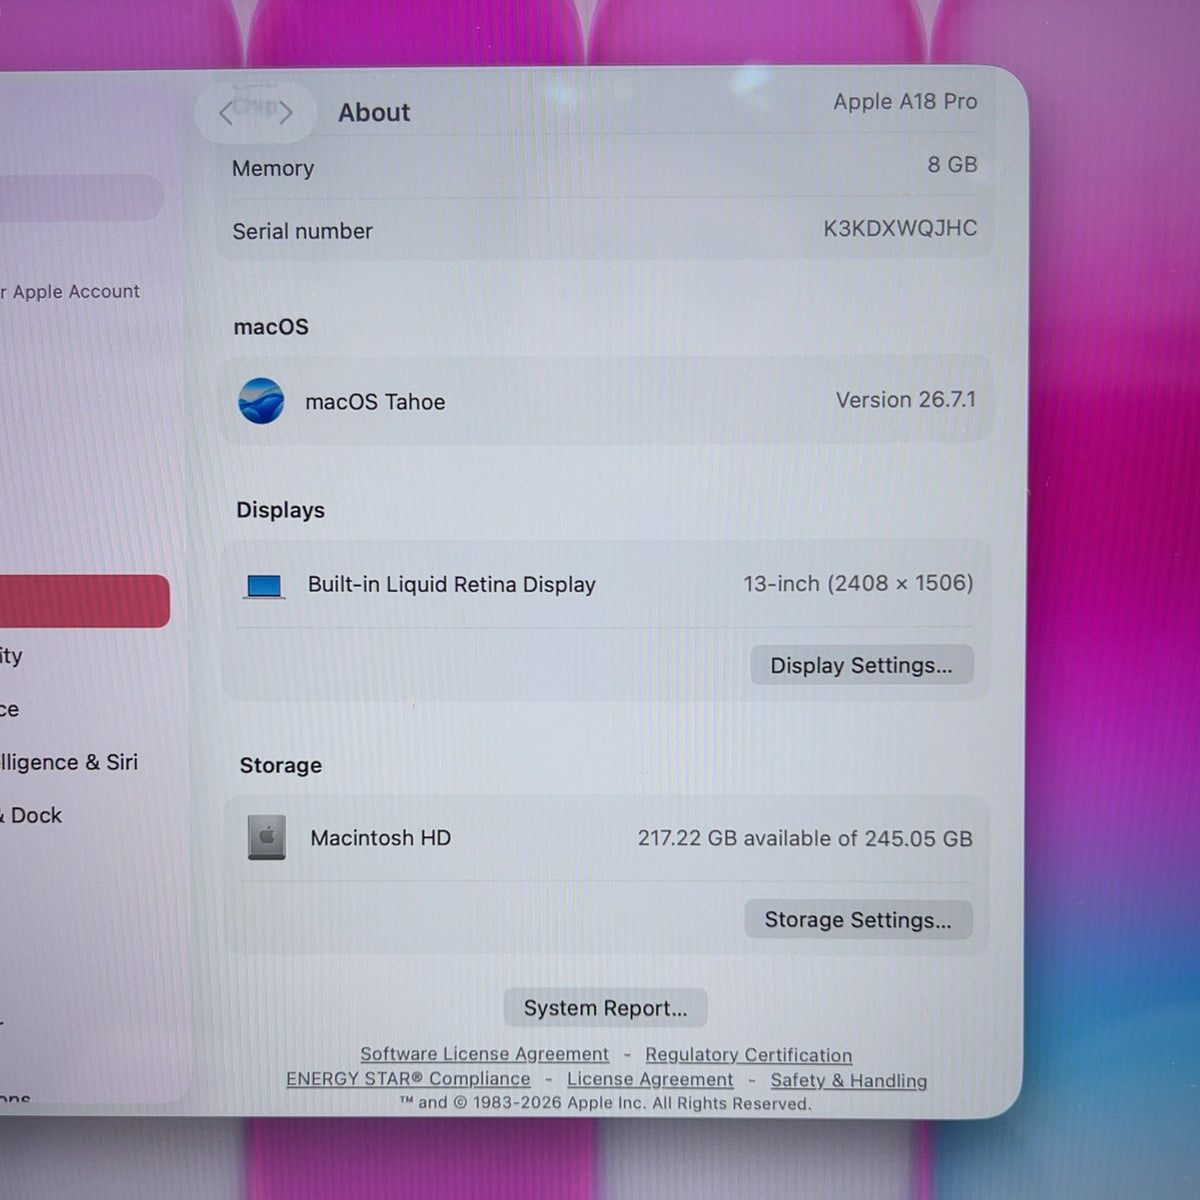This screenshot has height=1200, width=1200.
Task: Click the Macintosh HD label
Action: (x=381, y=838)
